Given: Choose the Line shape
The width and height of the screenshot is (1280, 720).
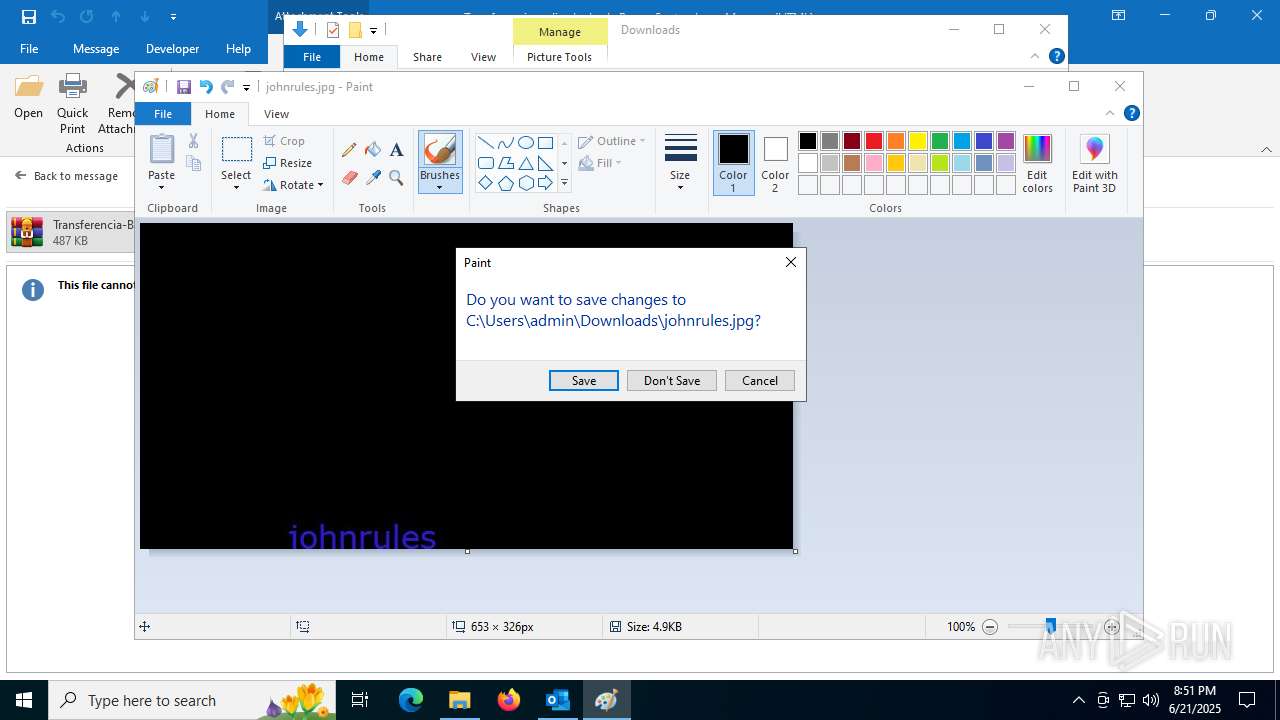Looking at the screenshot, I should [485, 142].
